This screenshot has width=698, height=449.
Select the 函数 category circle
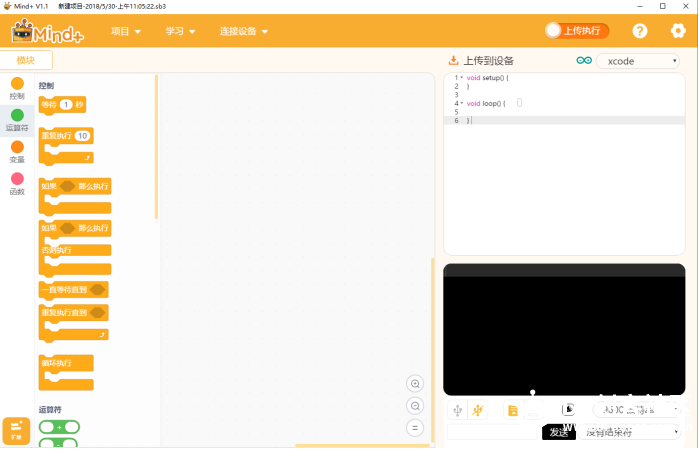click(x=17, y=179)
